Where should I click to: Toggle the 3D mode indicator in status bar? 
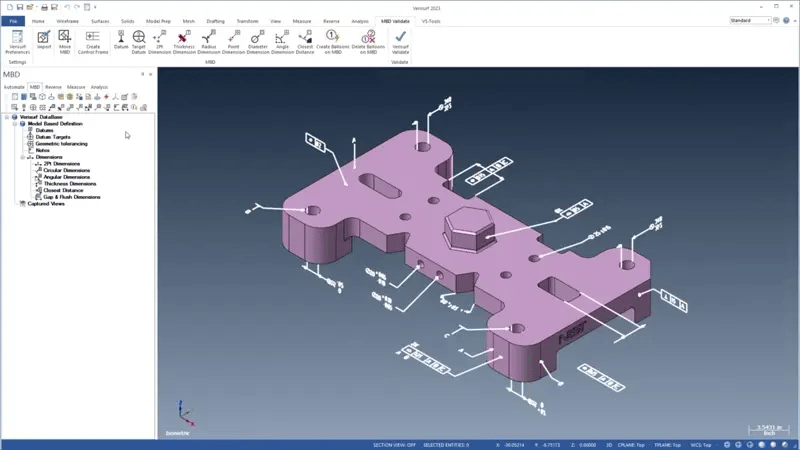[x=608, y=444]
